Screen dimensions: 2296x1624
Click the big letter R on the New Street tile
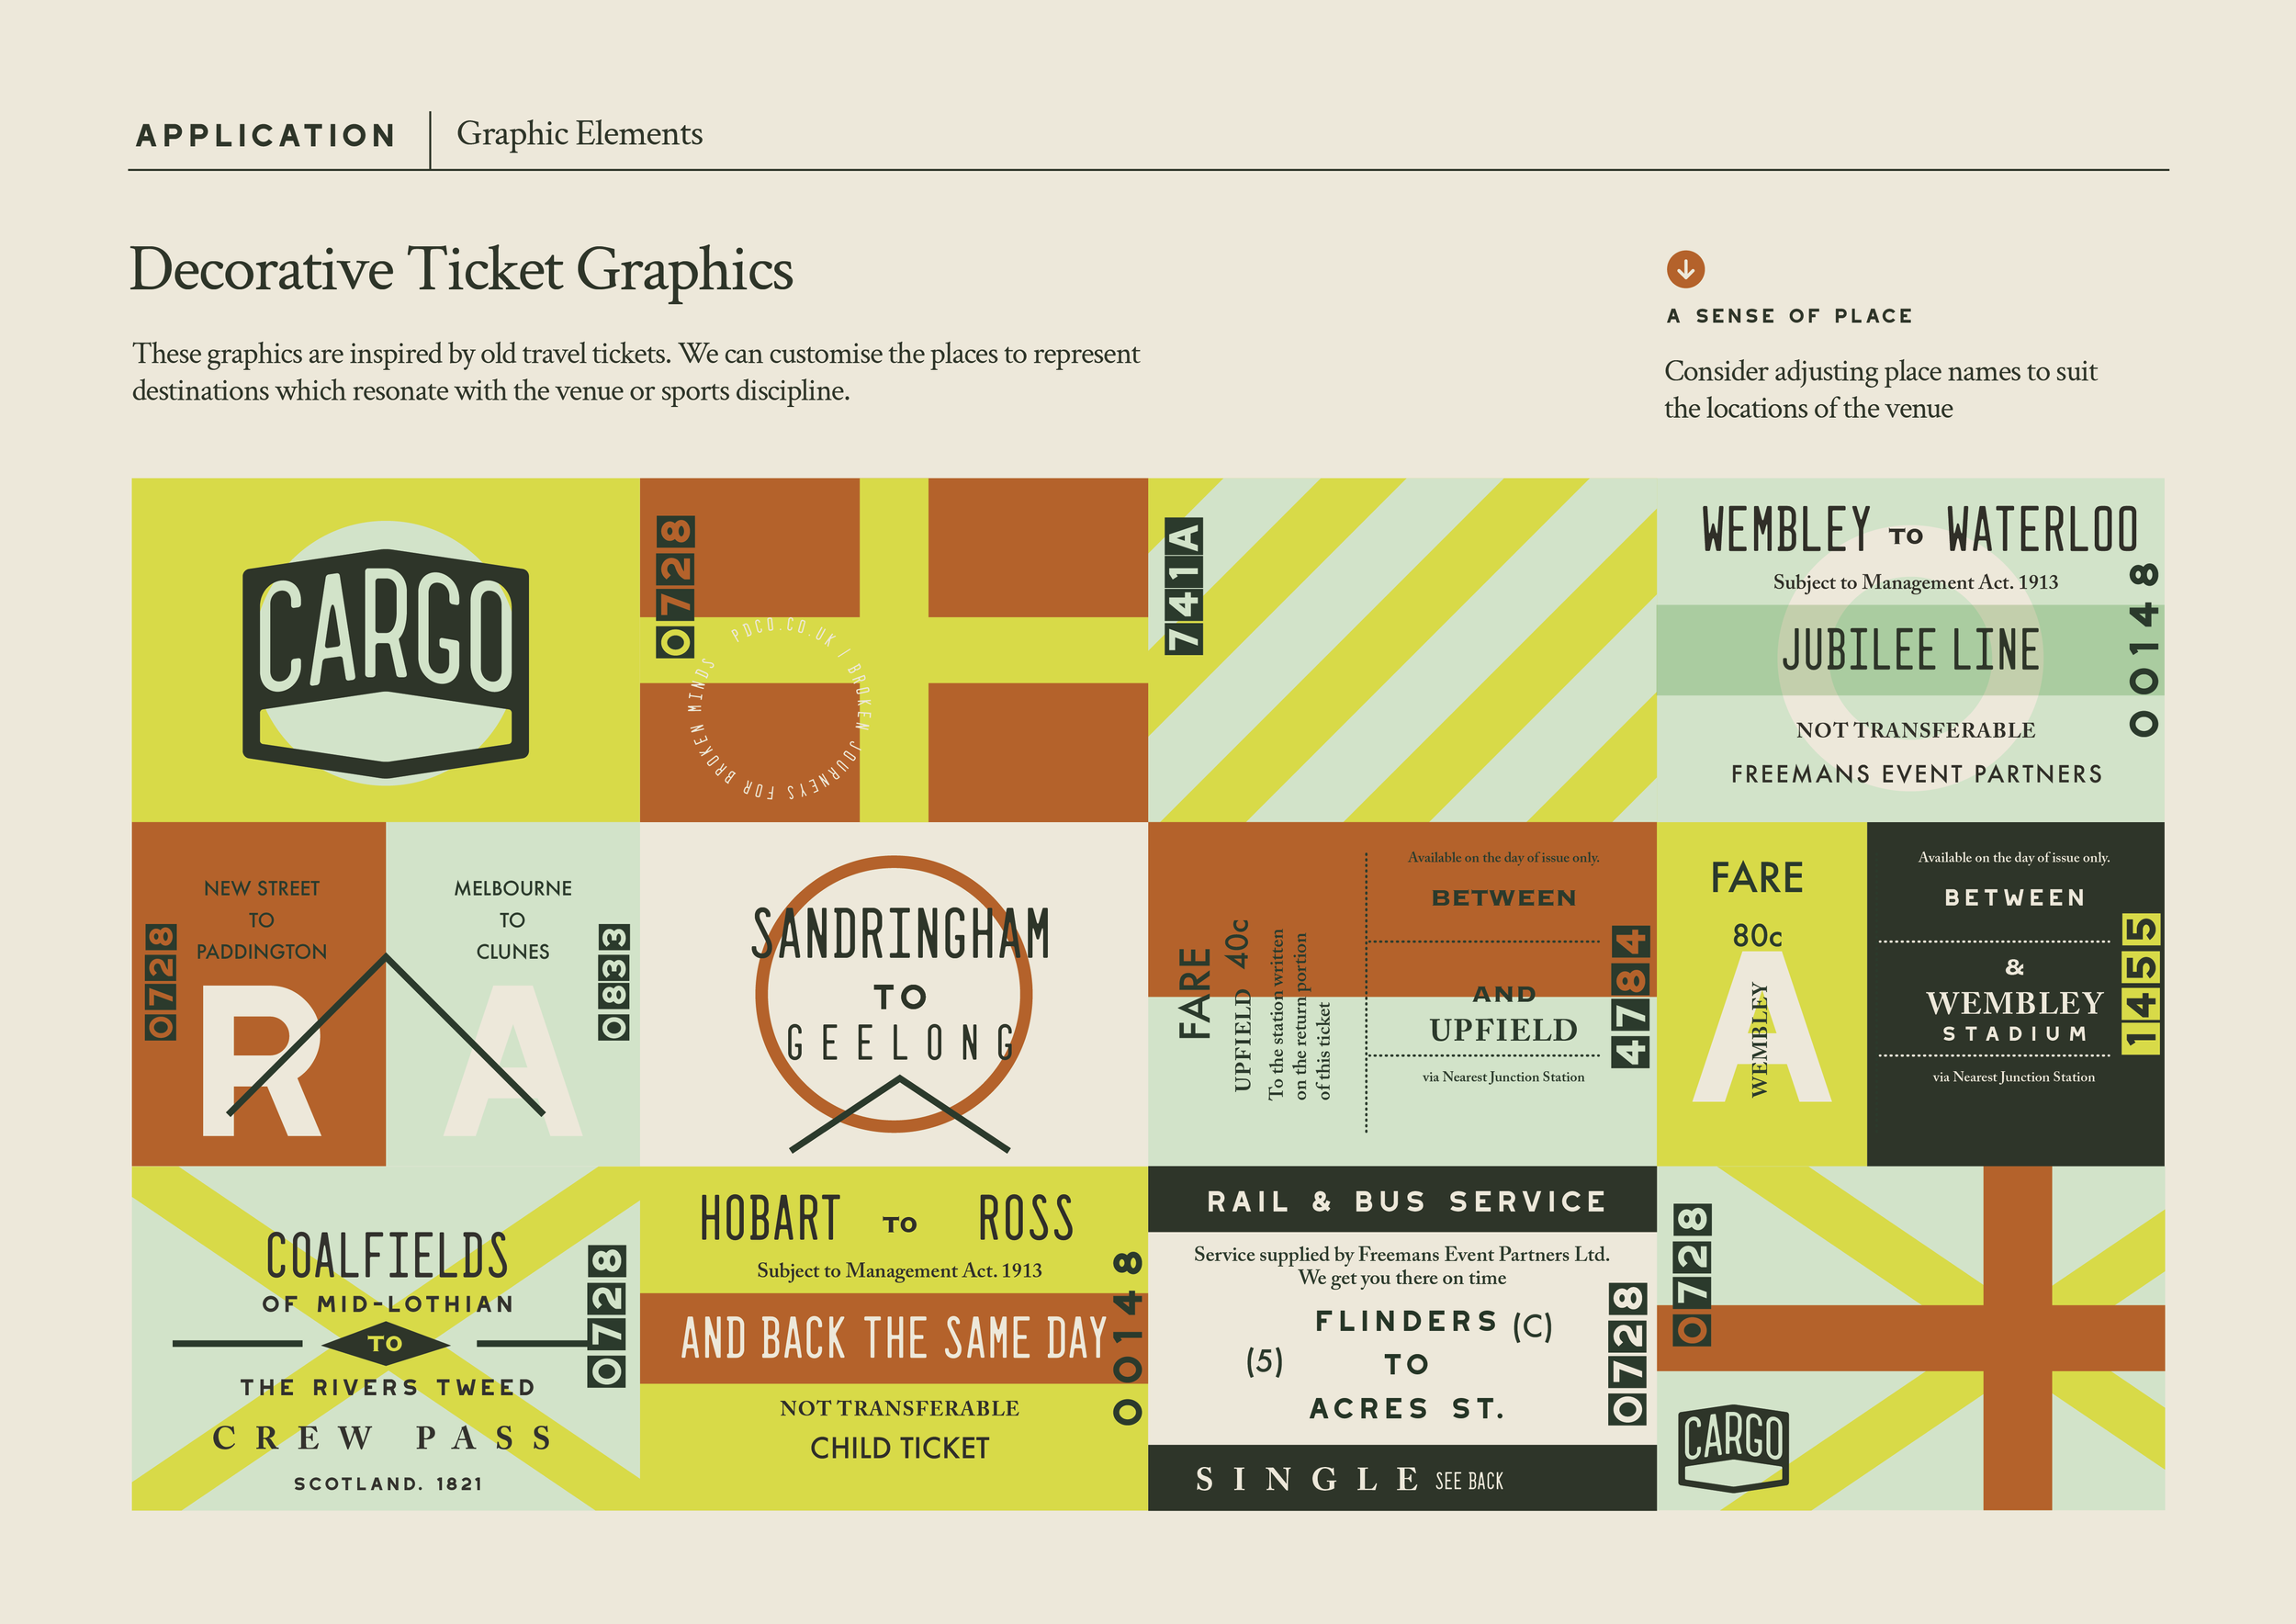point(262,1061)
